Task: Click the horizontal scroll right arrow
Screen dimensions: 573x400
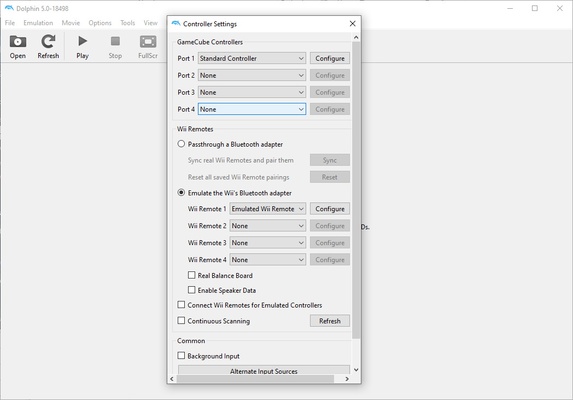Action: (347, 379)
